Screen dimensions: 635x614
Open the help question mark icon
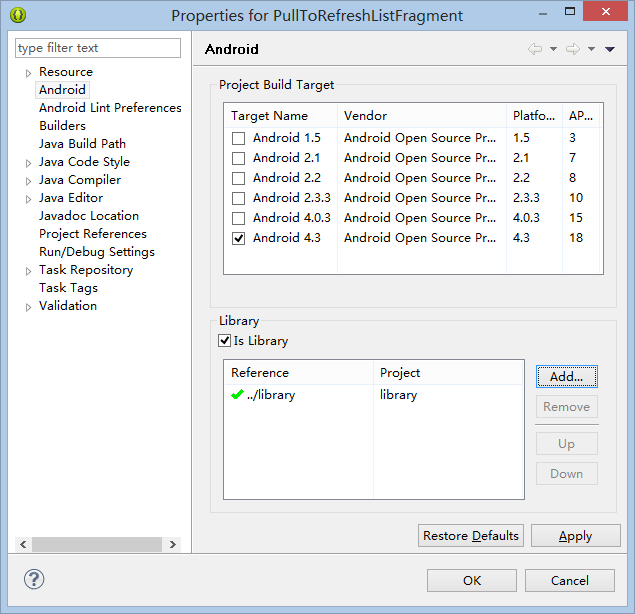(34, 579)
